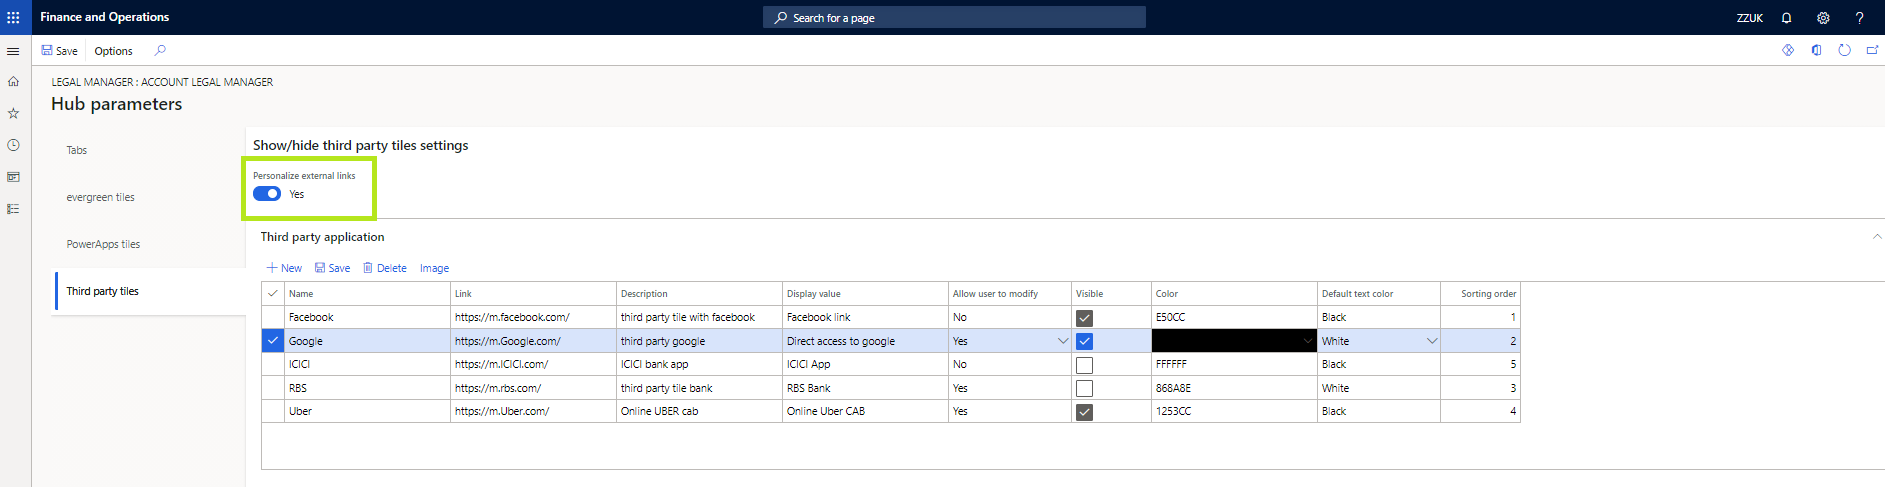This screenshot has height=492, width=1900.
Task: Open Recent clock icon in sidebar
Action: click(13, 145)
